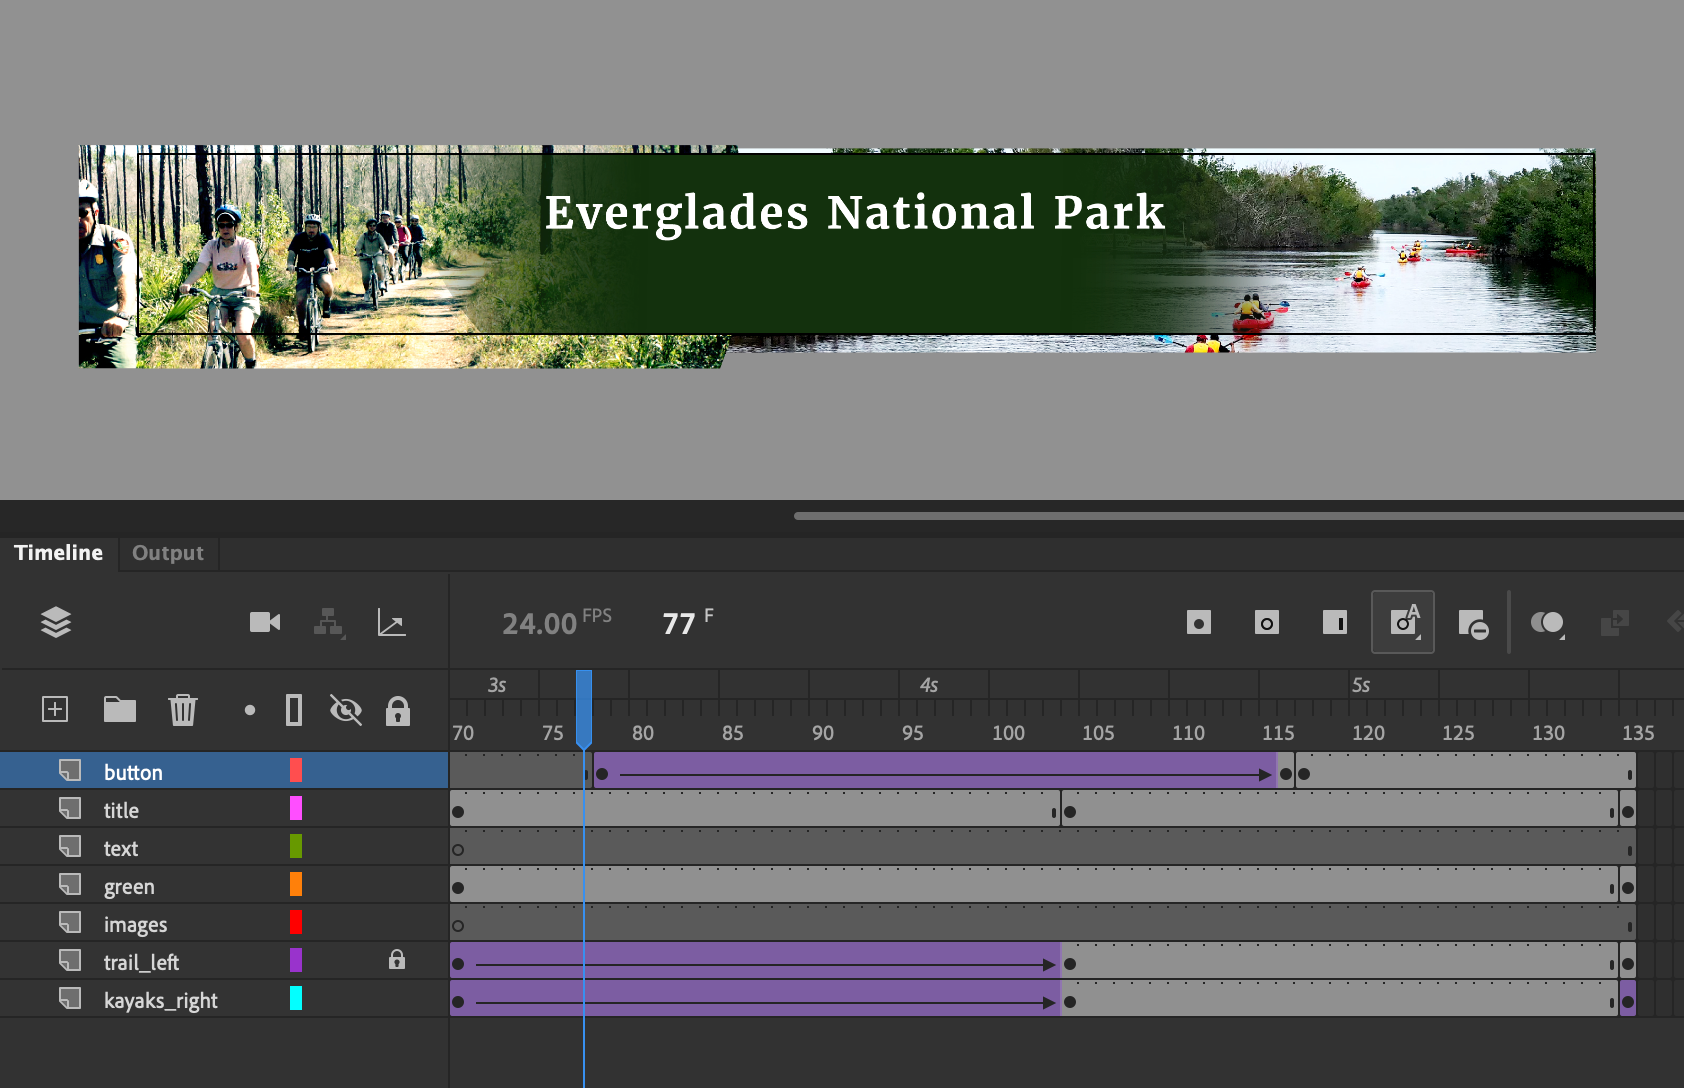This screenshot has height=1088, width=1684.
Task: Click the 24.00 FPS frame rate field
Action: pos(556,622)
